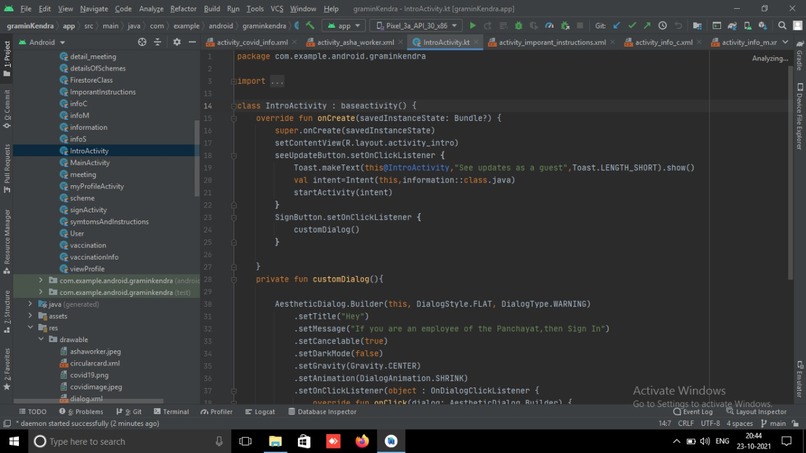Open the Event Log
Image resolution: width=806 pixels, height=453 pixels.
693,411
